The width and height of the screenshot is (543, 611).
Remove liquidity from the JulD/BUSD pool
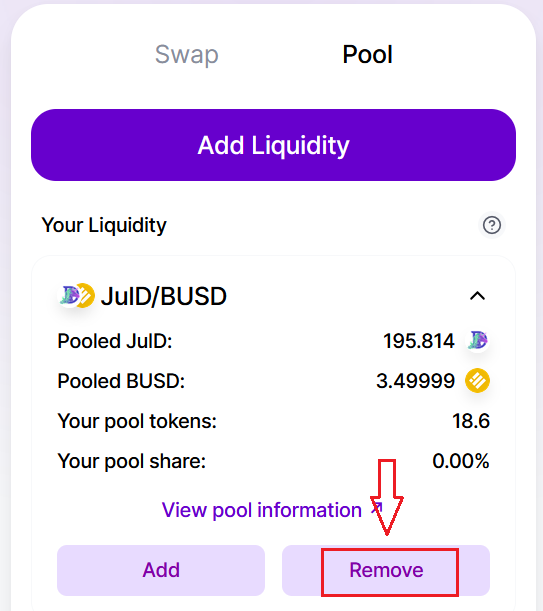pos(386,570)
